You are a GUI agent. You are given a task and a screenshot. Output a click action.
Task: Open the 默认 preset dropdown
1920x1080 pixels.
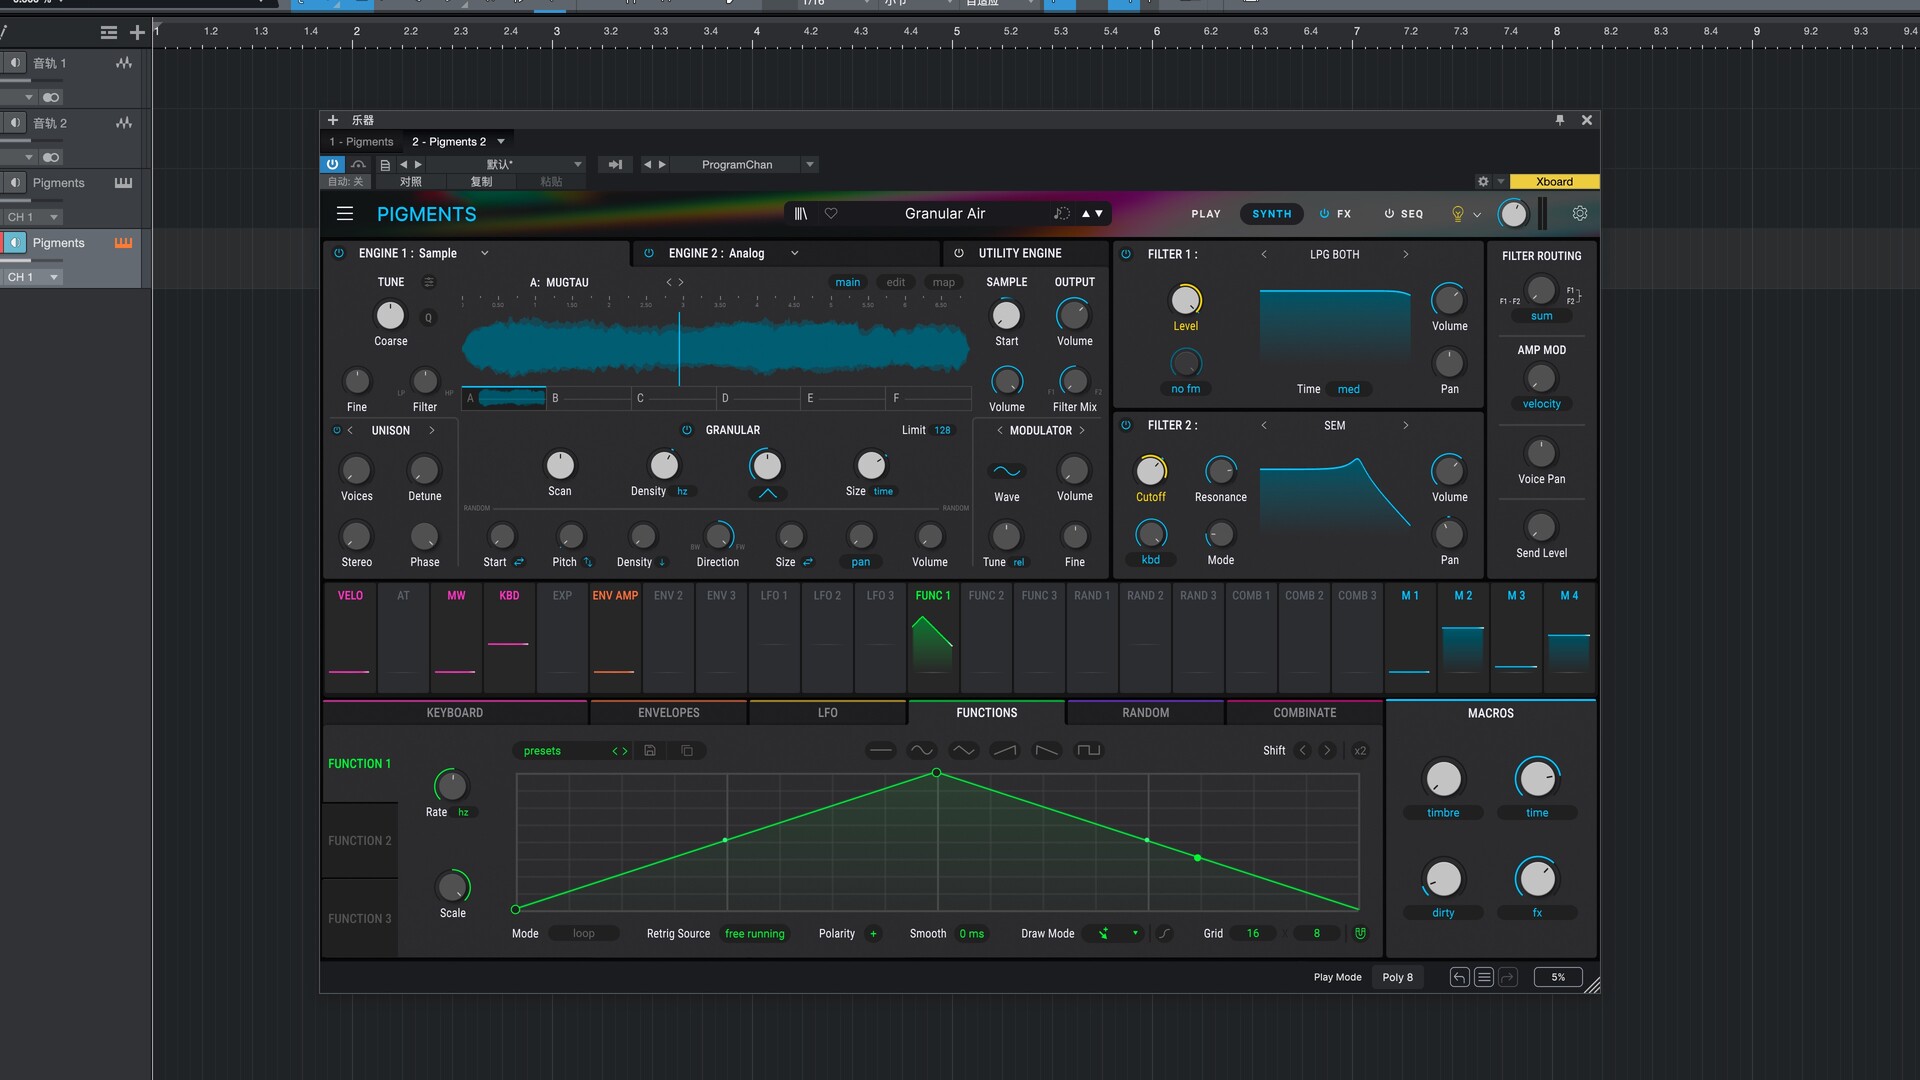(578, 164)
